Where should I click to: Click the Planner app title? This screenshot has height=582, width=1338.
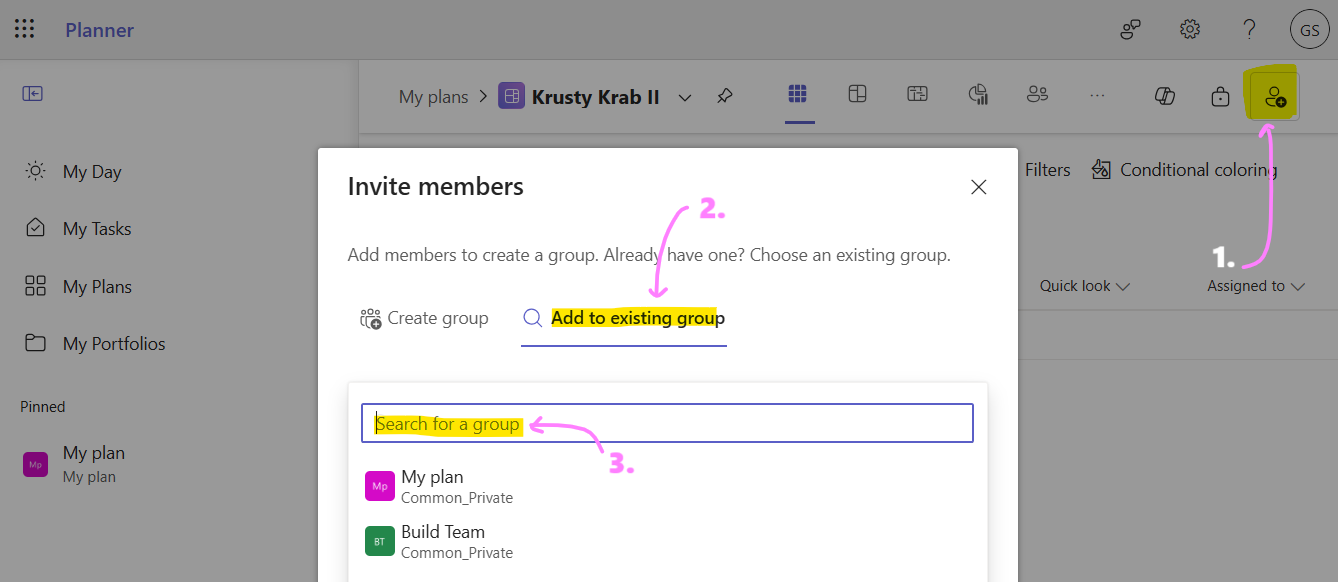(x=99, y=30)
